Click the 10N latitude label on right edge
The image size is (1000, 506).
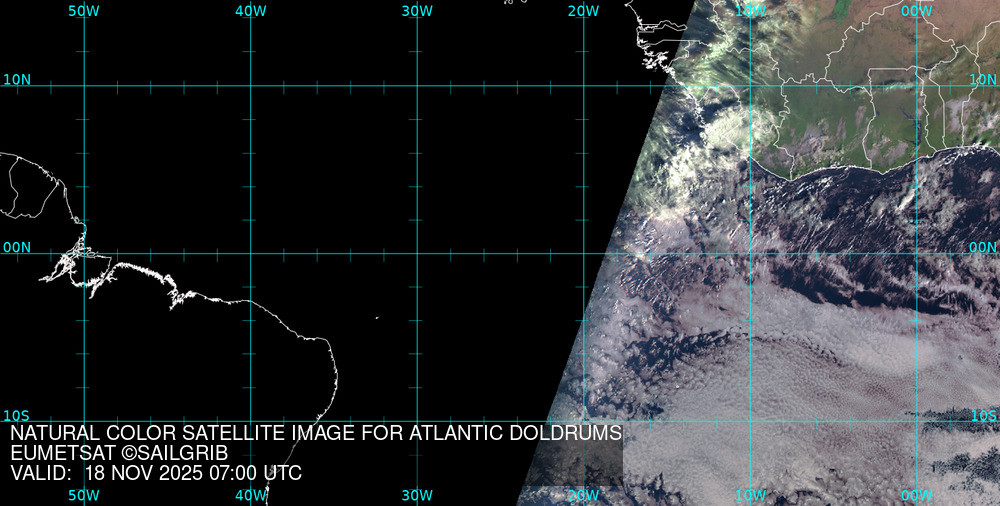pos(983,79)
